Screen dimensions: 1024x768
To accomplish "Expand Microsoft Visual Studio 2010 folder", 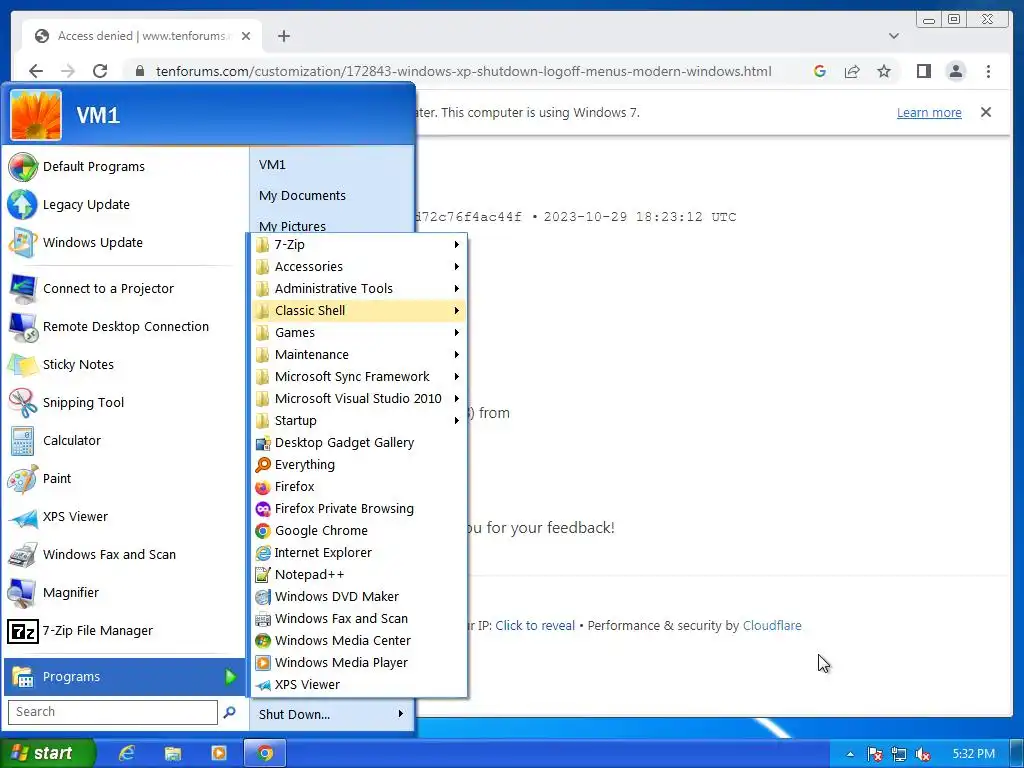I will [x=358, y=398].
